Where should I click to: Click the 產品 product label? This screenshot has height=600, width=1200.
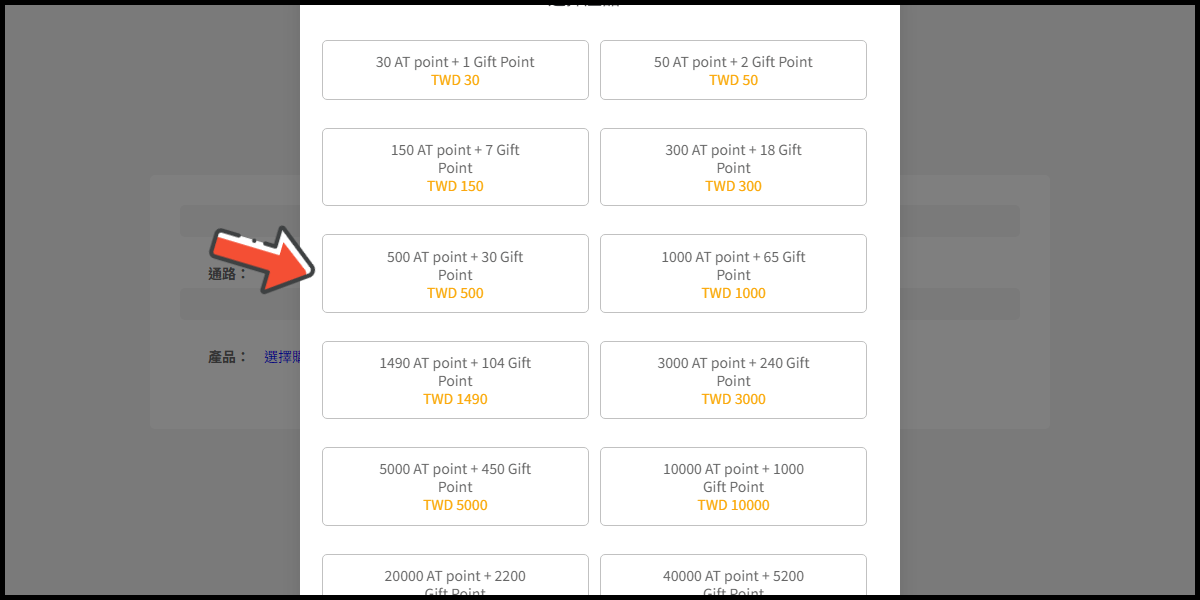click(227, 357)
